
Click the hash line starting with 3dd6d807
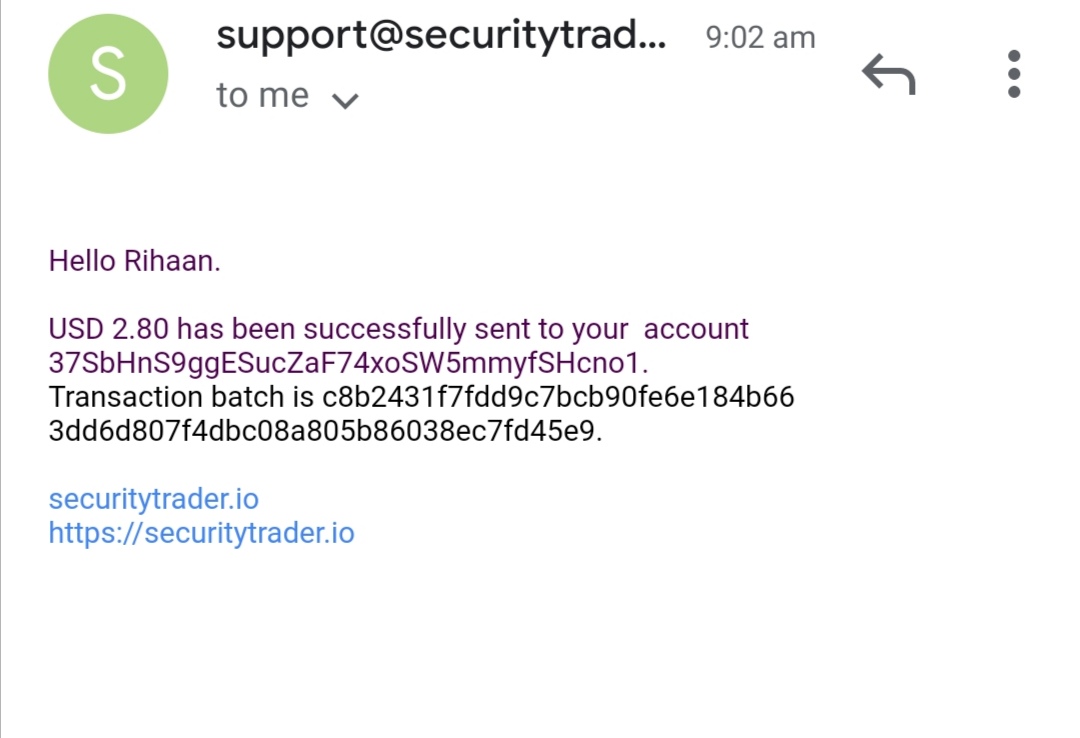coord(325,431)
